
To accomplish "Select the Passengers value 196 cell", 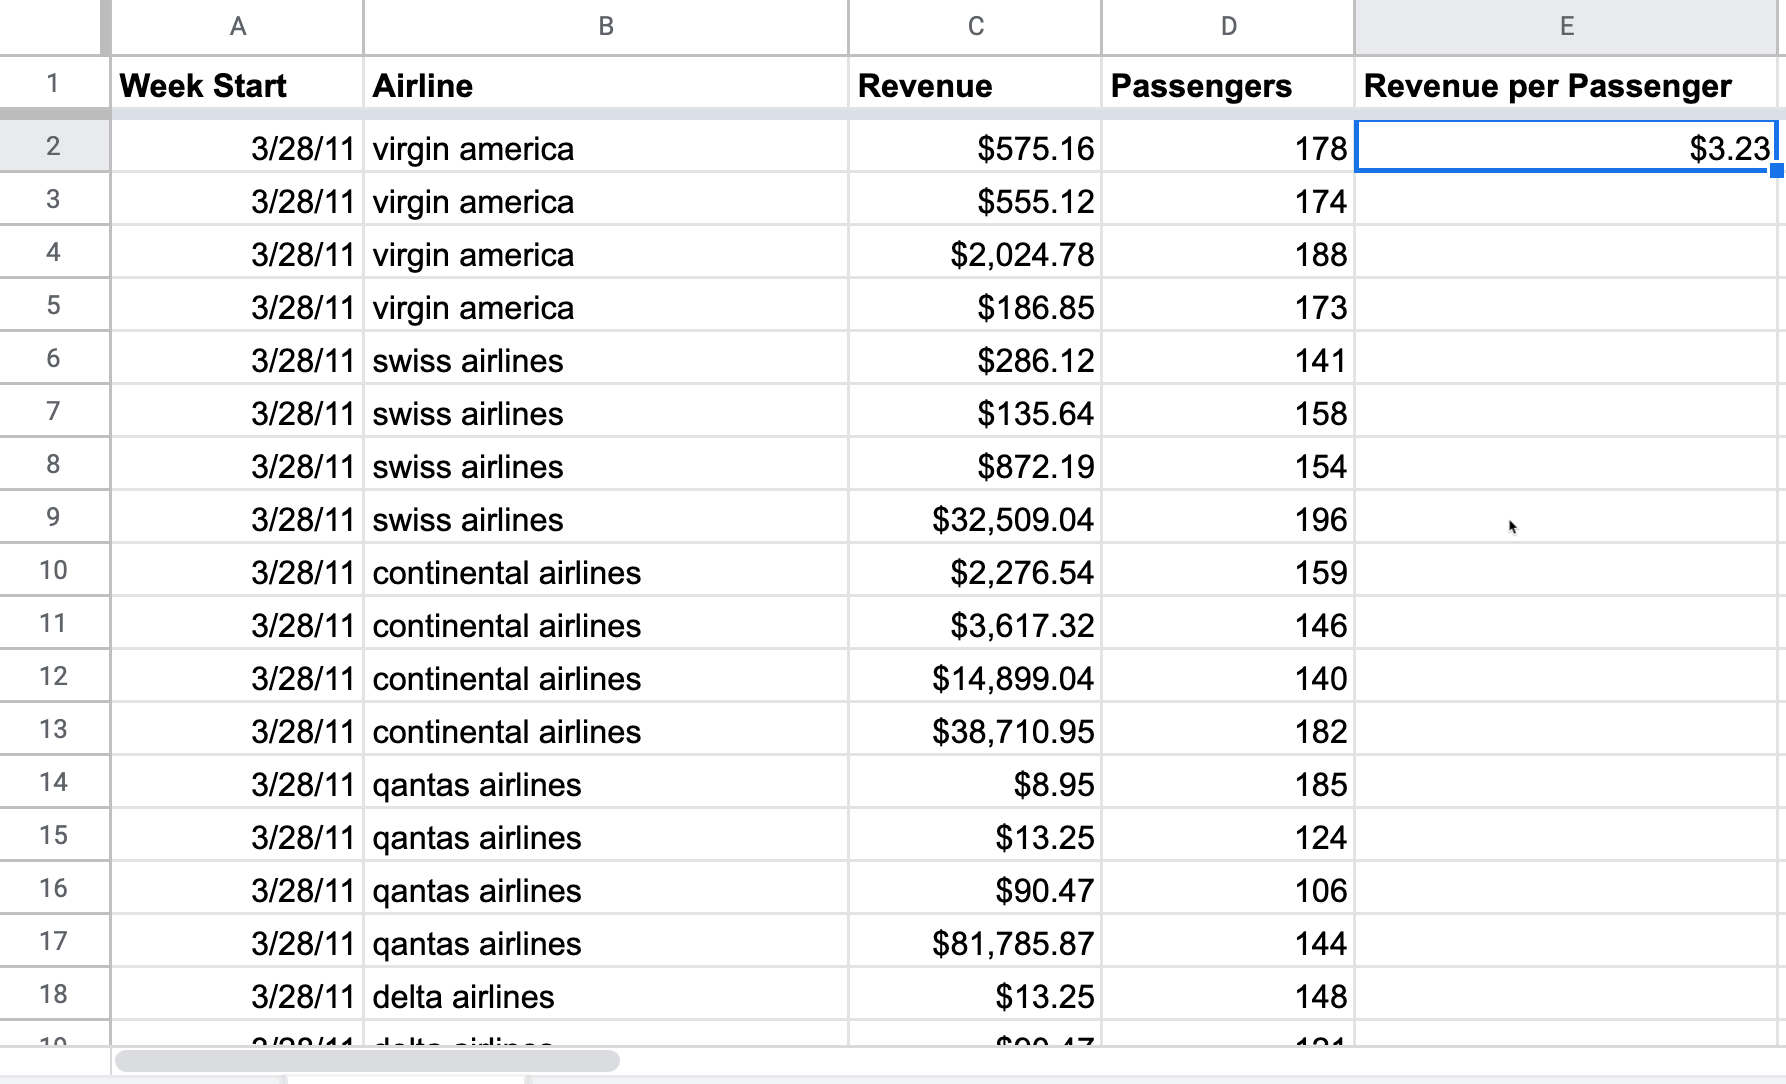I will (1228, 517).
